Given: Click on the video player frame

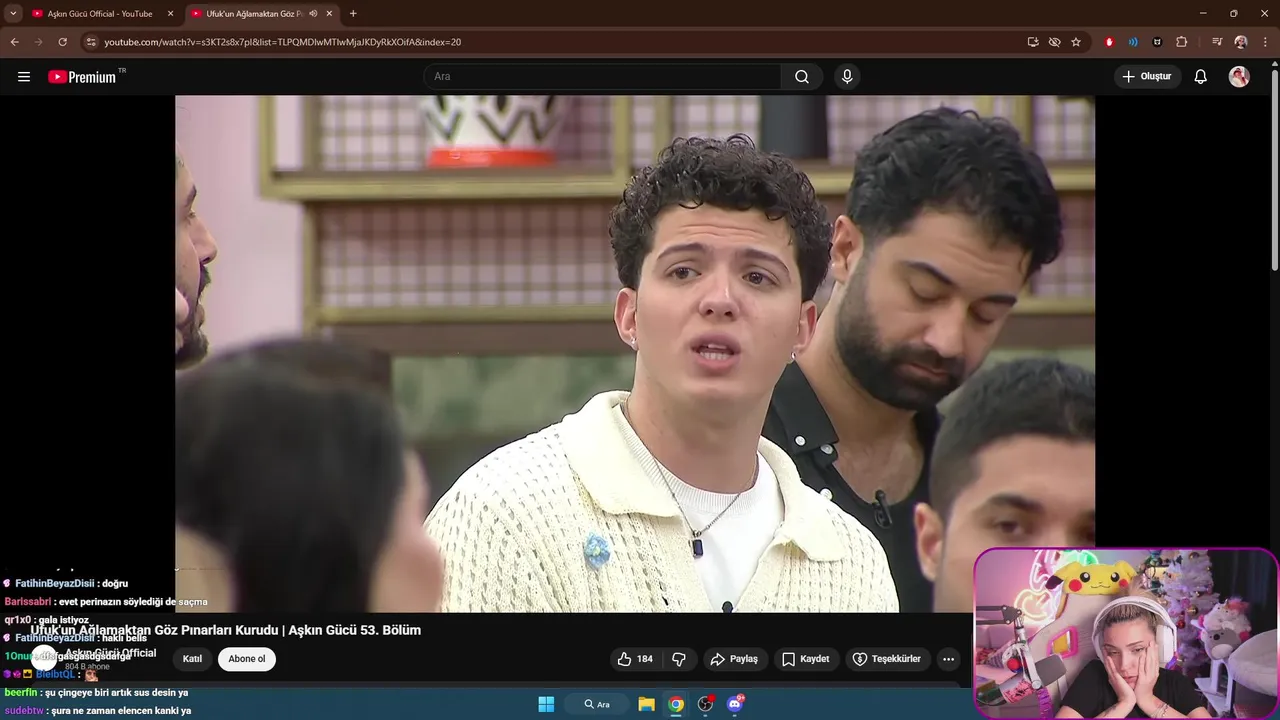Looking at the screenshot, I should 635,353.
